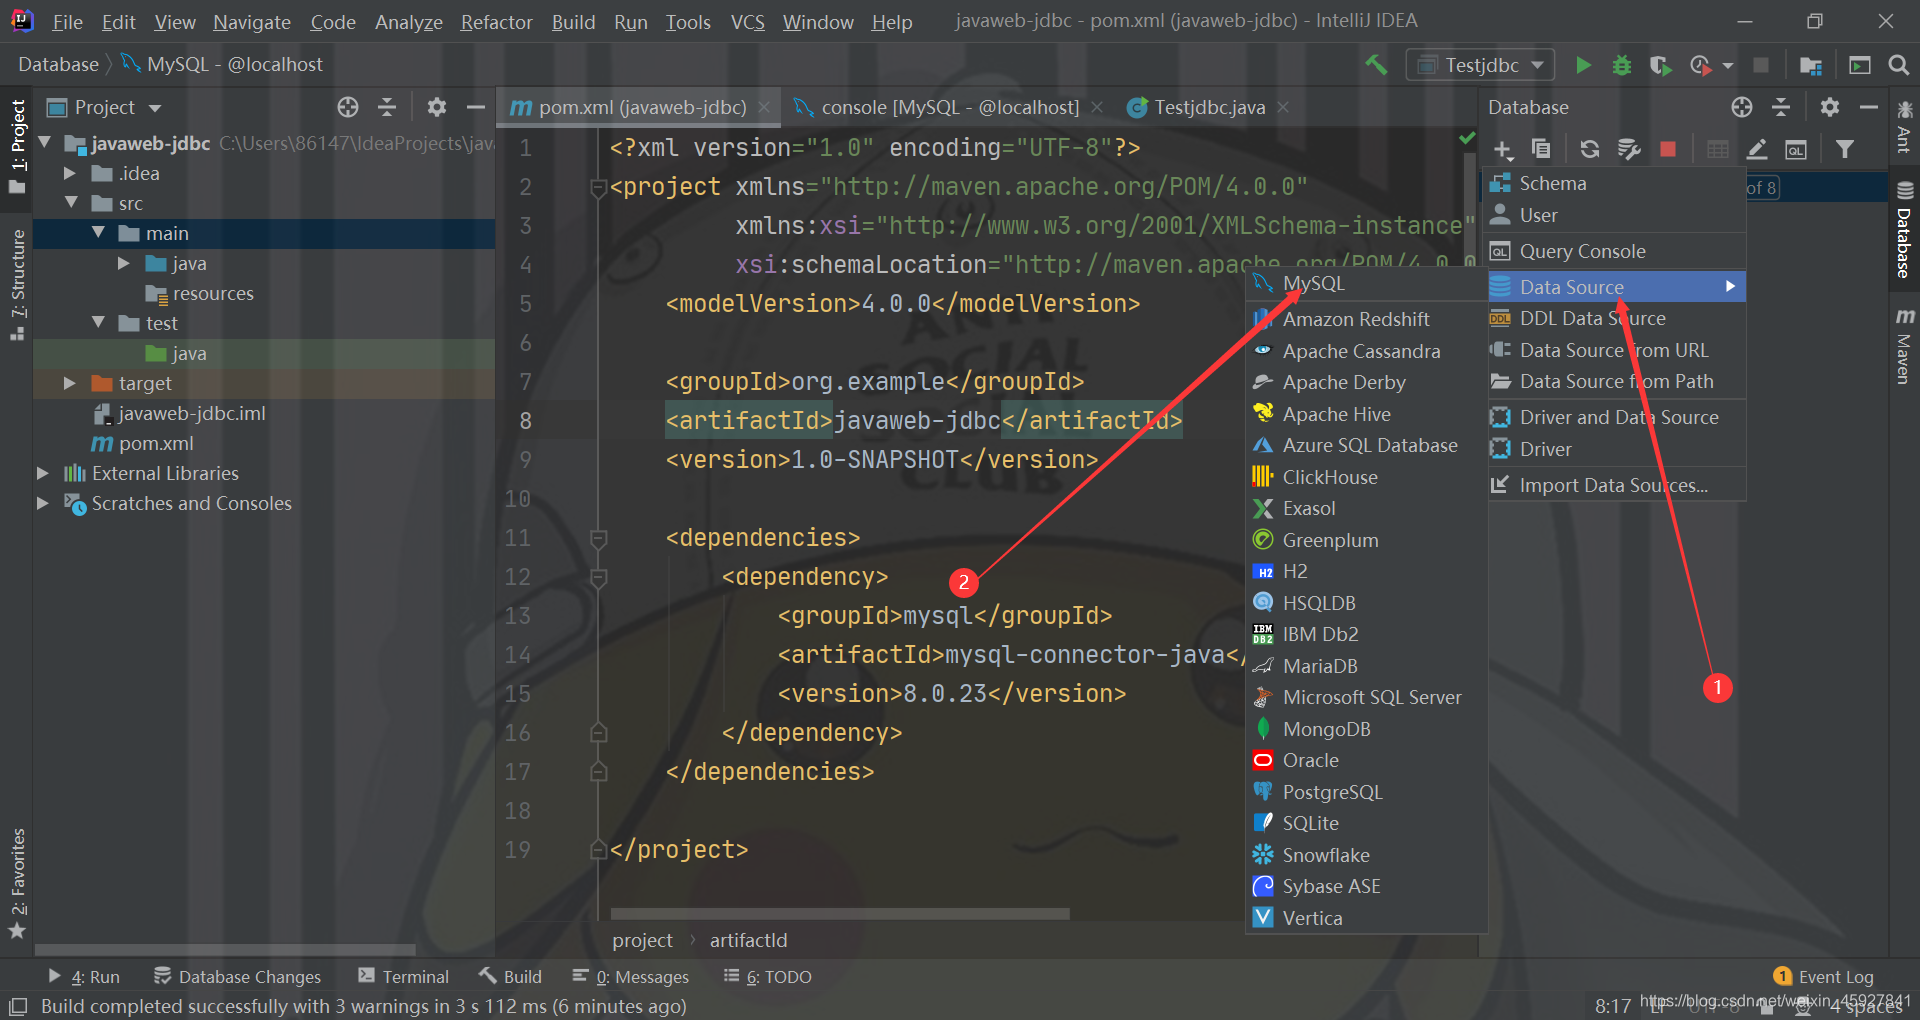
Task: Toggle tool window buttons icon in status bar
Action: click(18, 1005)
